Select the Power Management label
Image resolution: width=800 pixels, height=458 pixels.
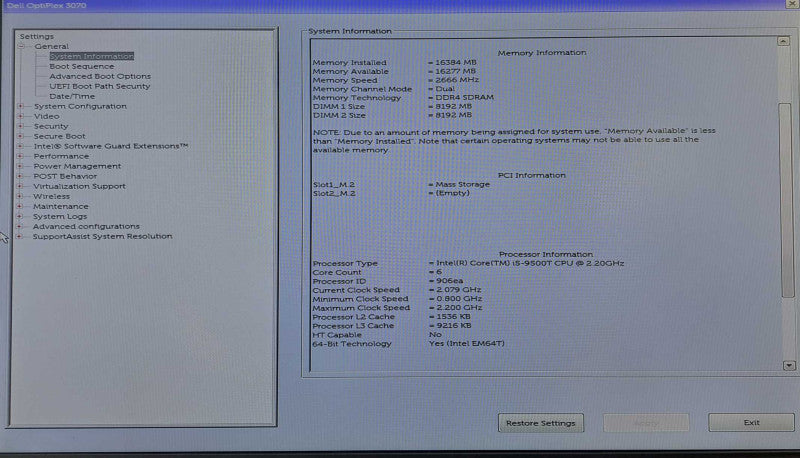point(77,166)
